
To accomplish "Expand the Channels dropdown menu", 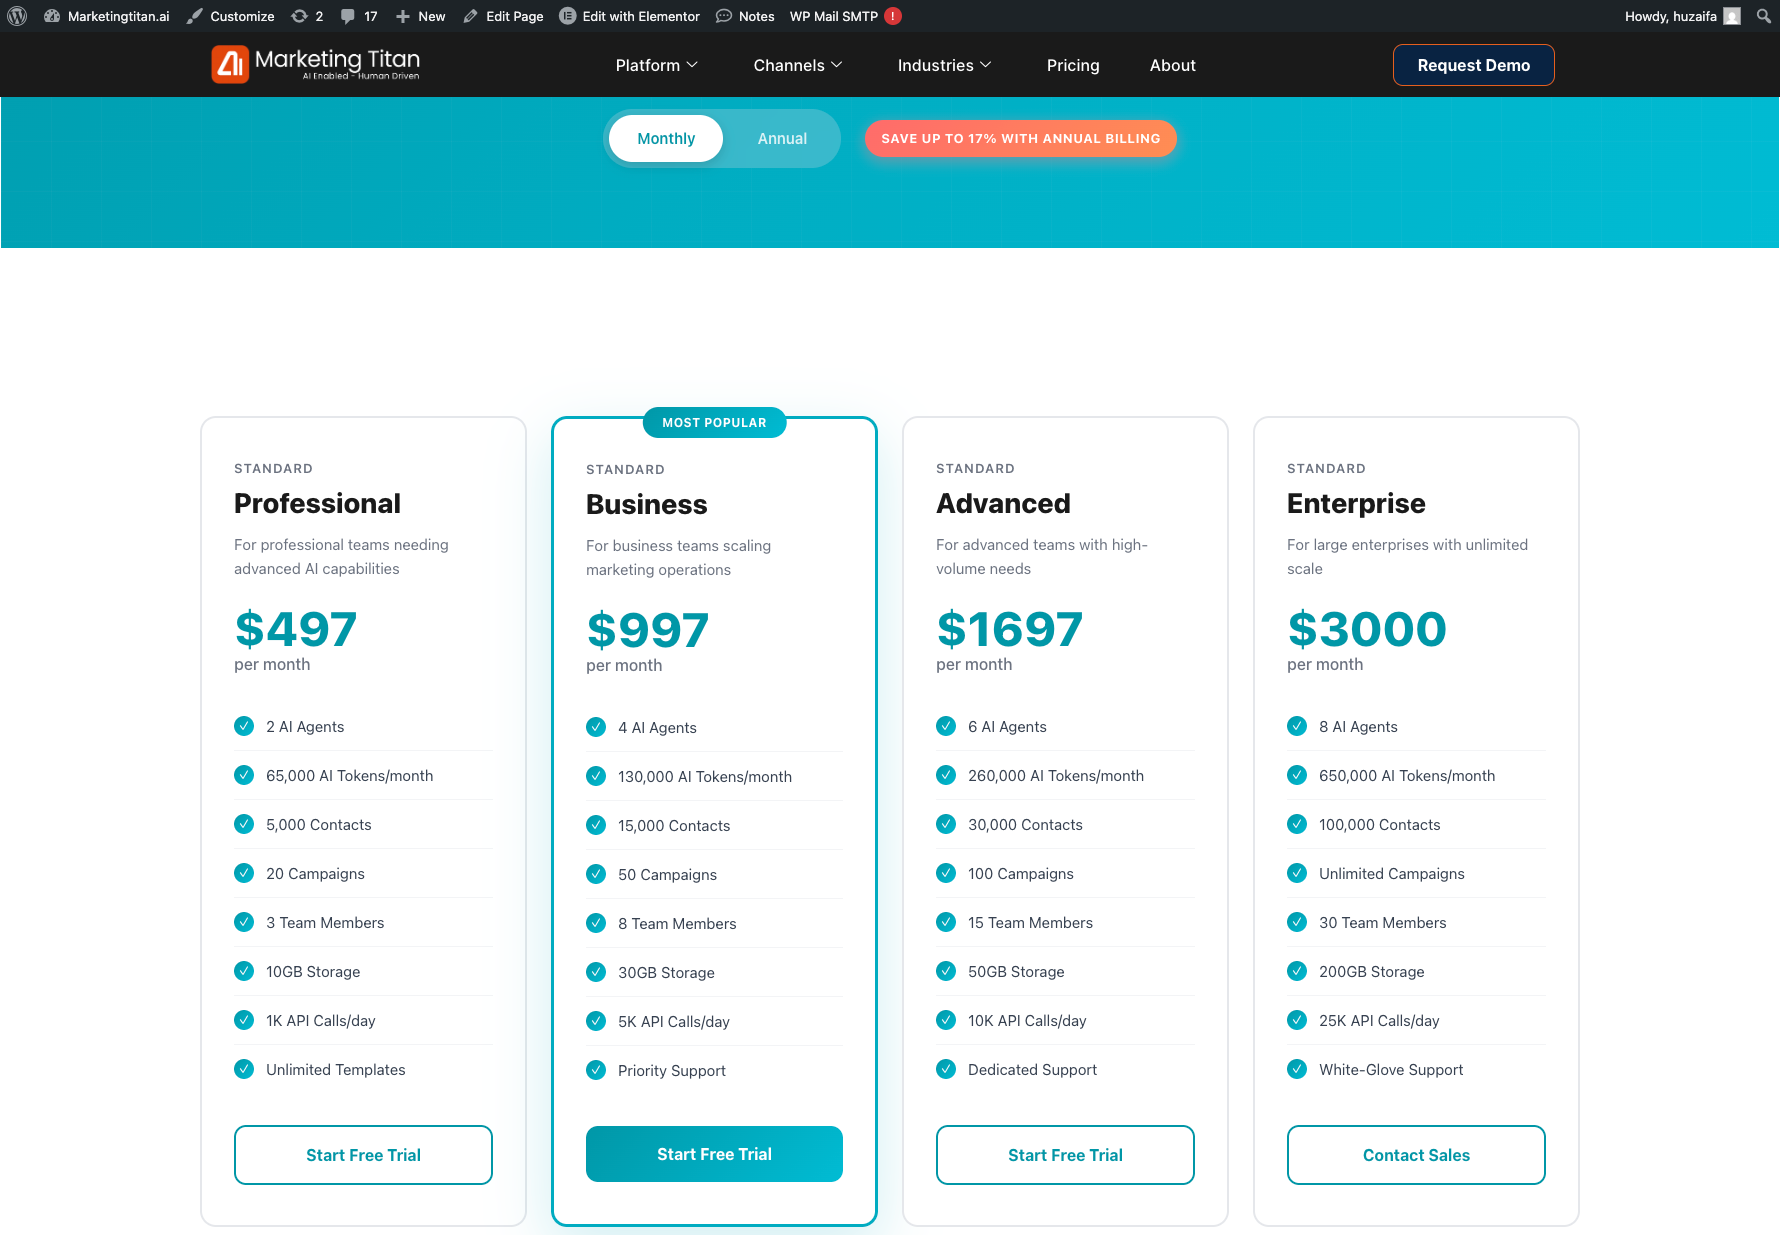I will [x=798, y=65].
